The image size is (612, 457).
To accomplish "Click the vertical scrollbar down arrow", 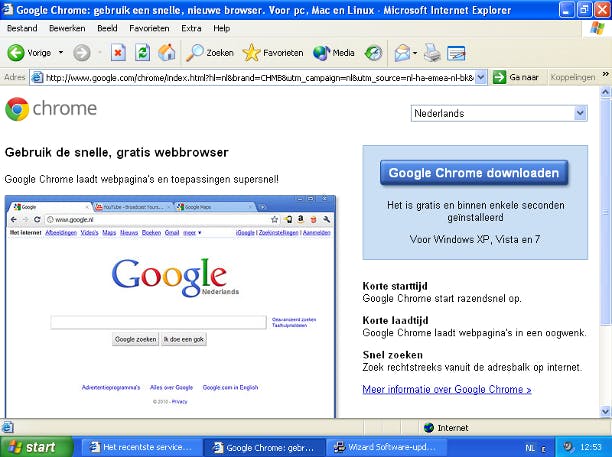I will click(605, 411).
